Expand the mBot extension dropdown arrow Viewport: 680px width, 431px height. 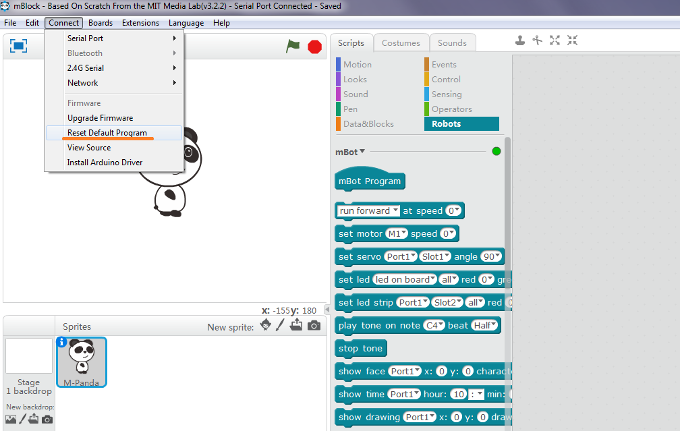tap(362, 151)
